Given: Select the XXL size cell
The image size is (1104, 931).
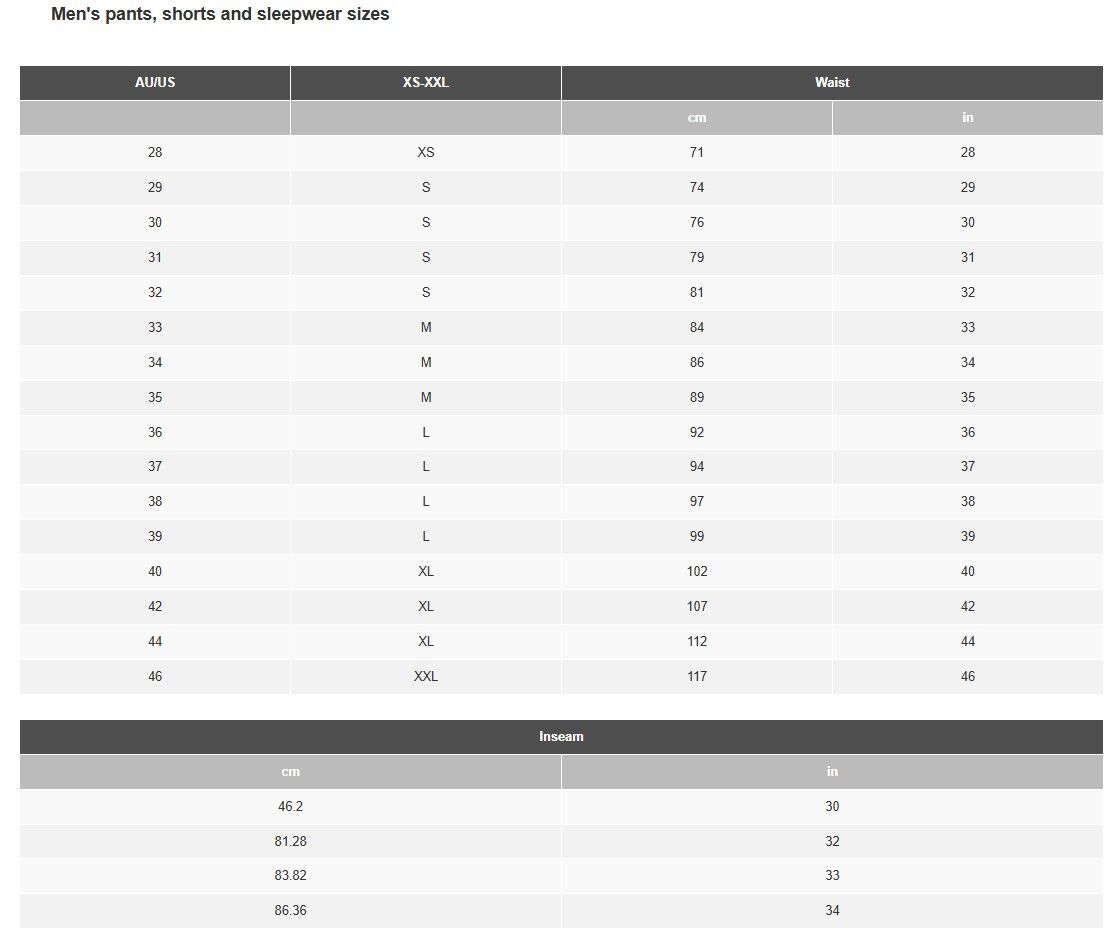Looking at the screenshot, I should click(x=426, y=676).
